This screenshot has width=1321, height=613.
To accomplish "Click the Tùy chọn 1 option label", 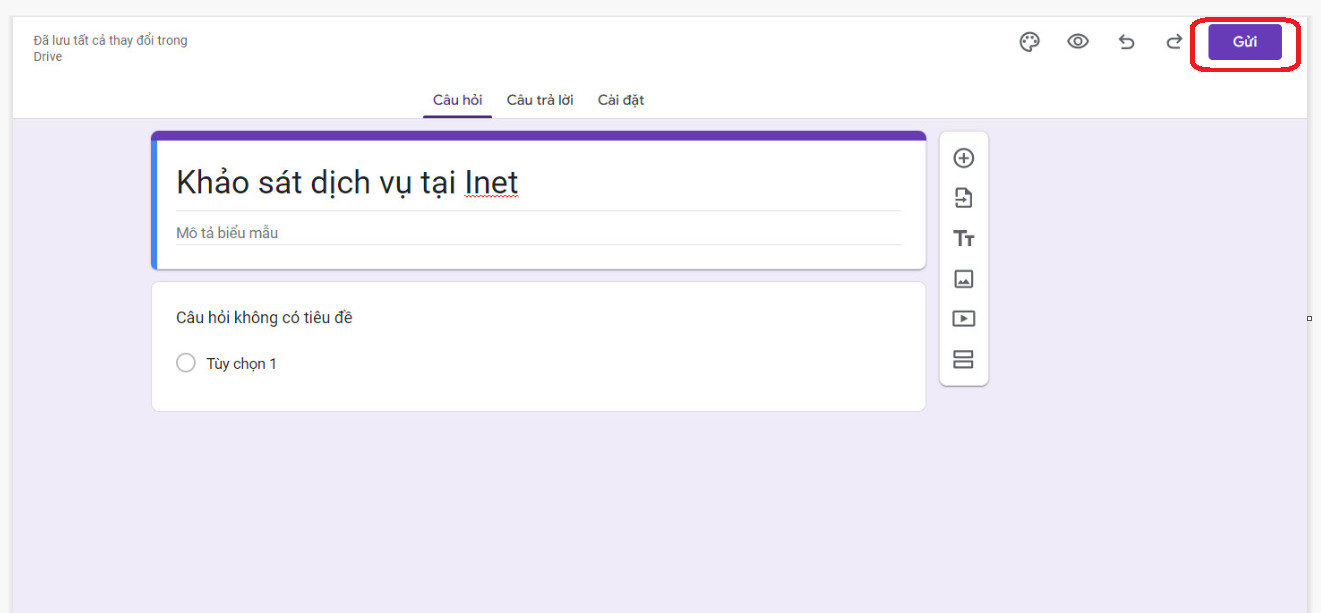I will (x=241, y=364).
